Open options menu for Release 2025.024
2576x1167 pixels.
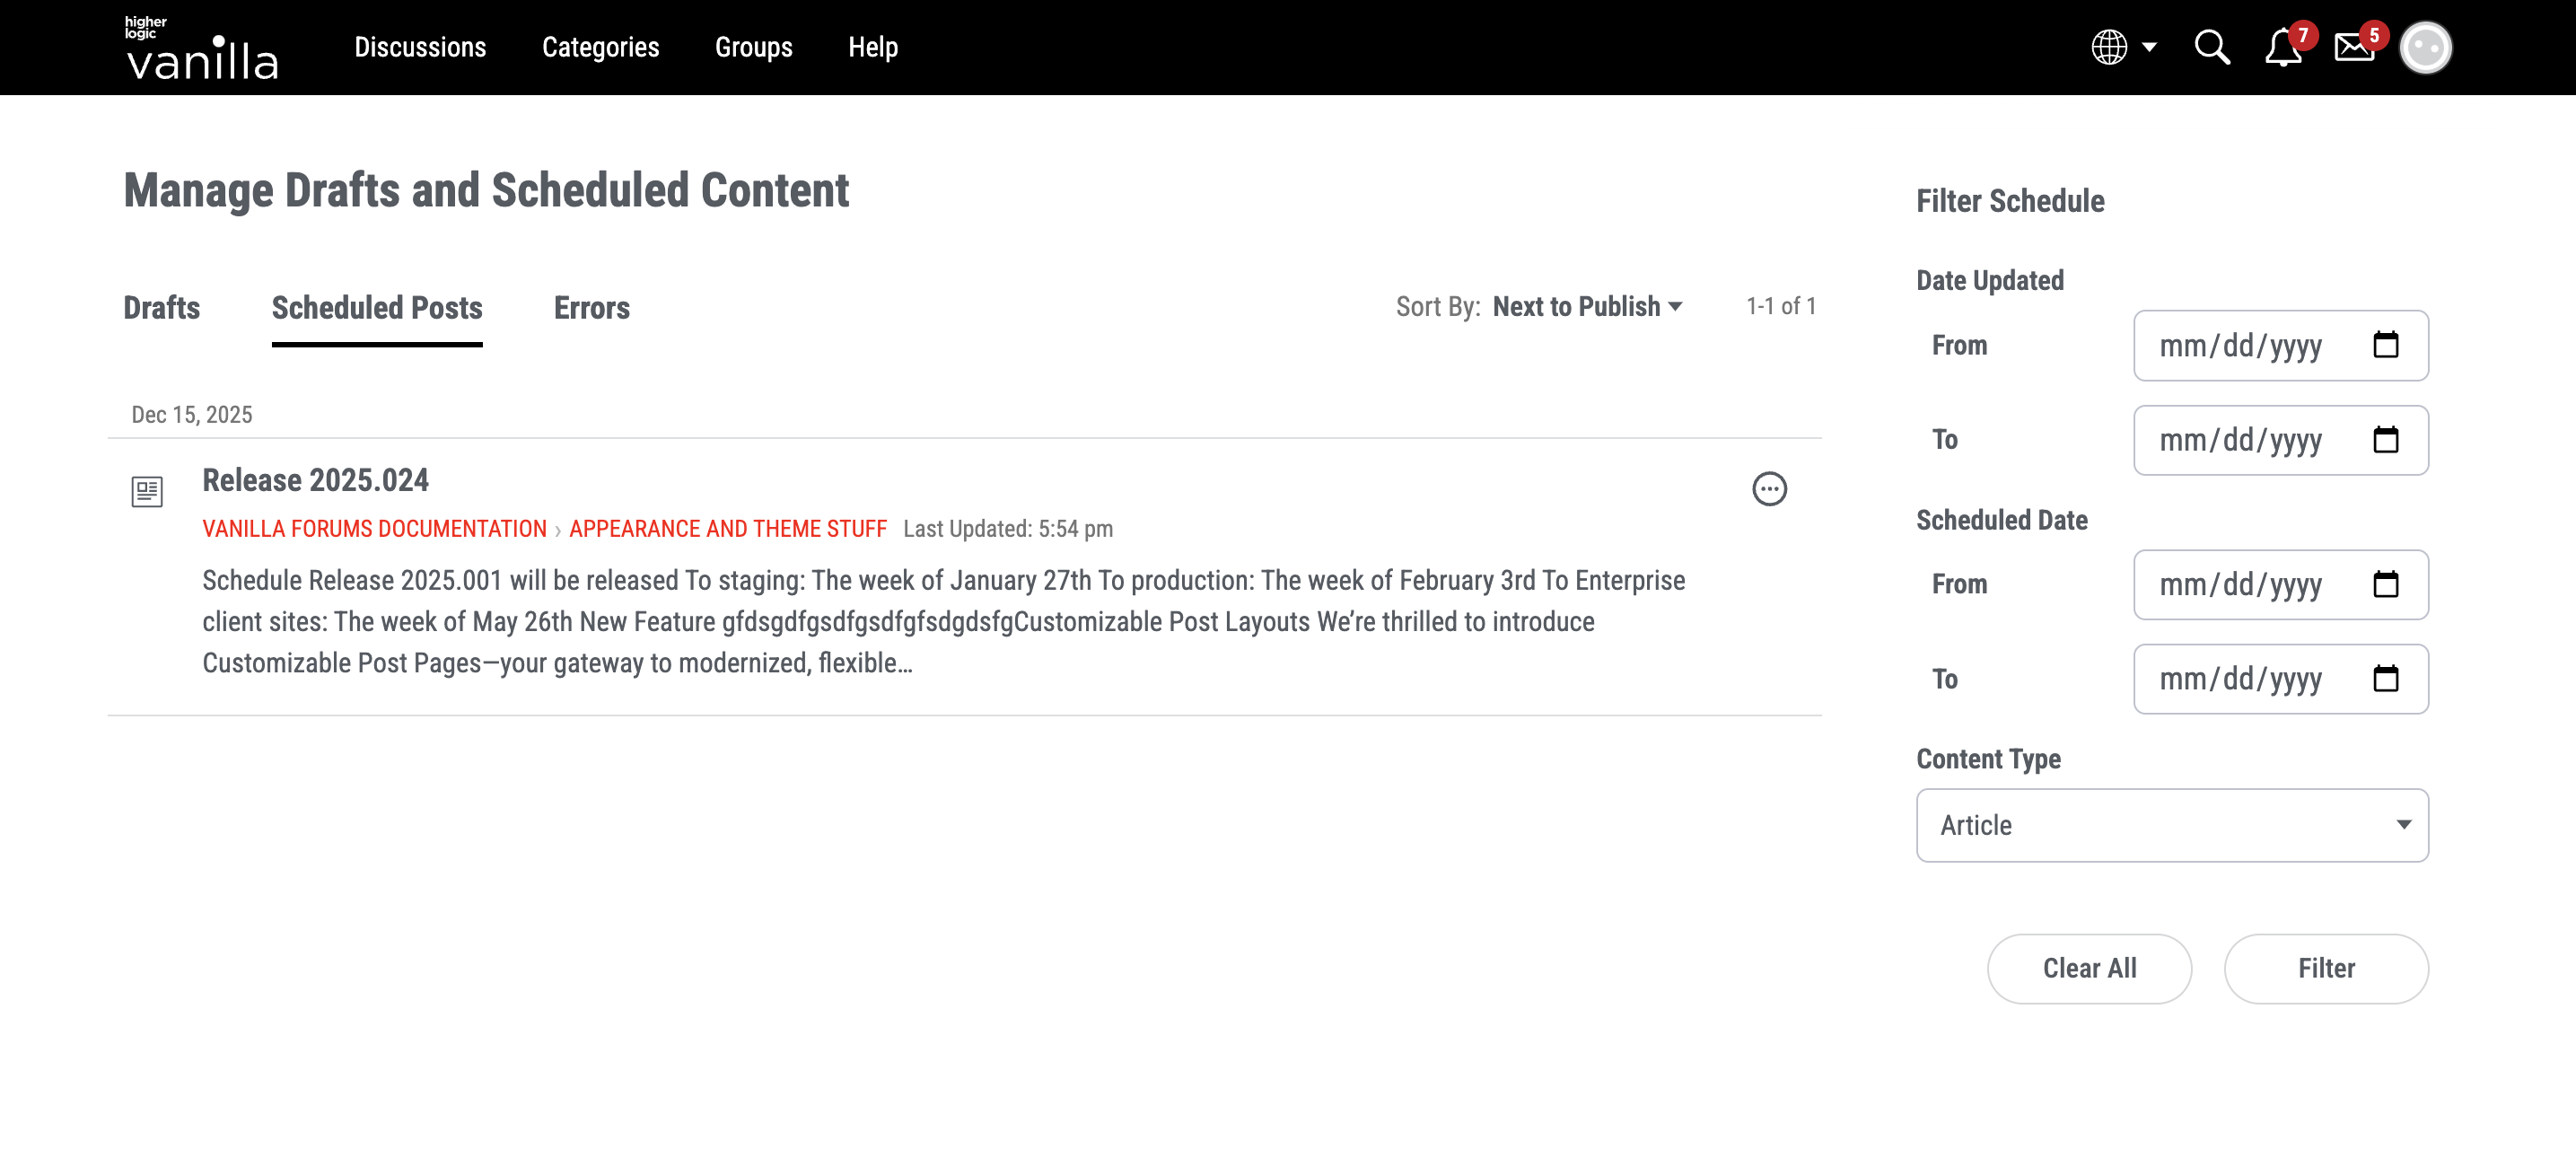tap(1769, 489)
